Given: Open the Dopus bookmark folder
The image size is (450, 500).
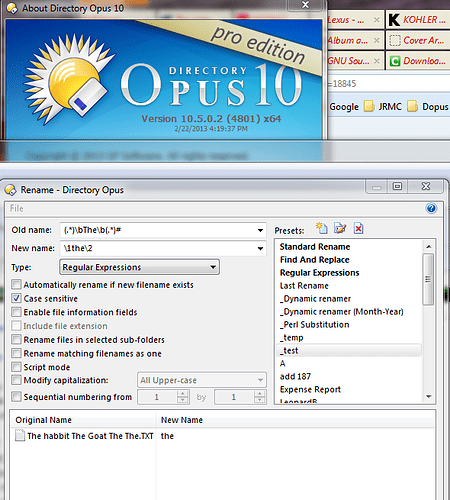Looking at the screenshot, I should pyautogui.click(x=428, y=107).
